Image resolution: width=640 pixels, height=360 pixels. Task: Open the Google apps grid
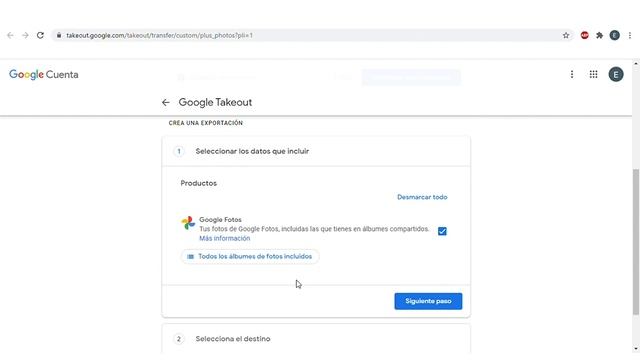click(593, 74)
